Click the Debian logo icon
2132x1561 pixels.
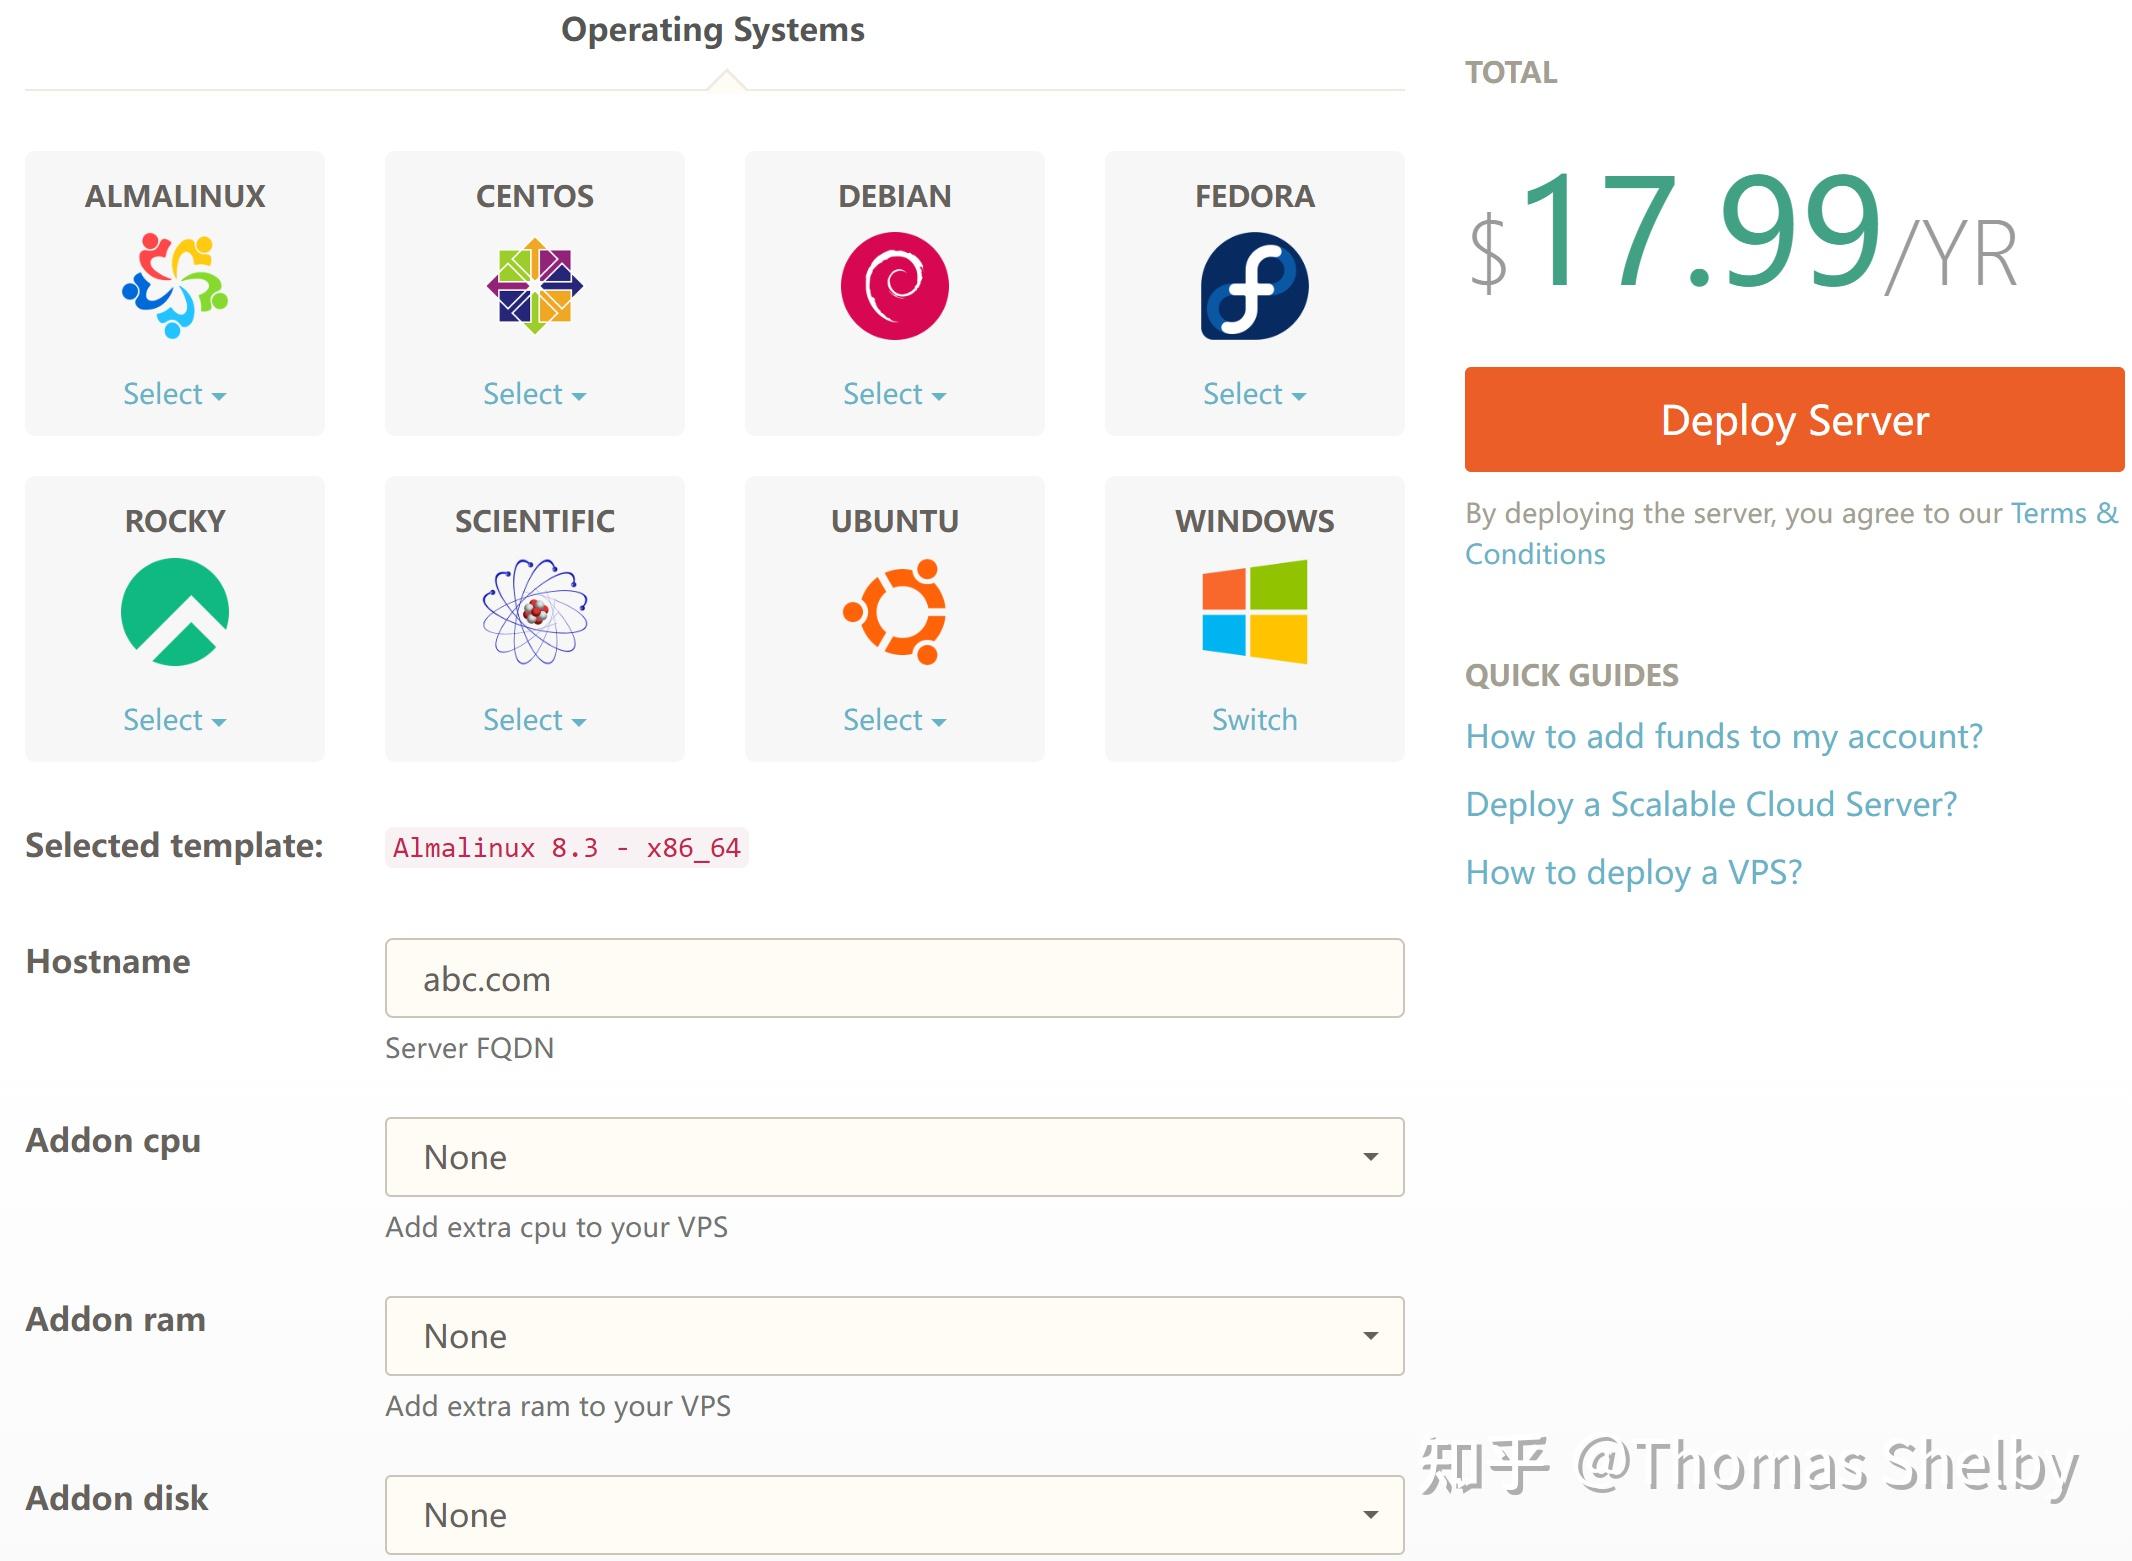coord(894,285)
